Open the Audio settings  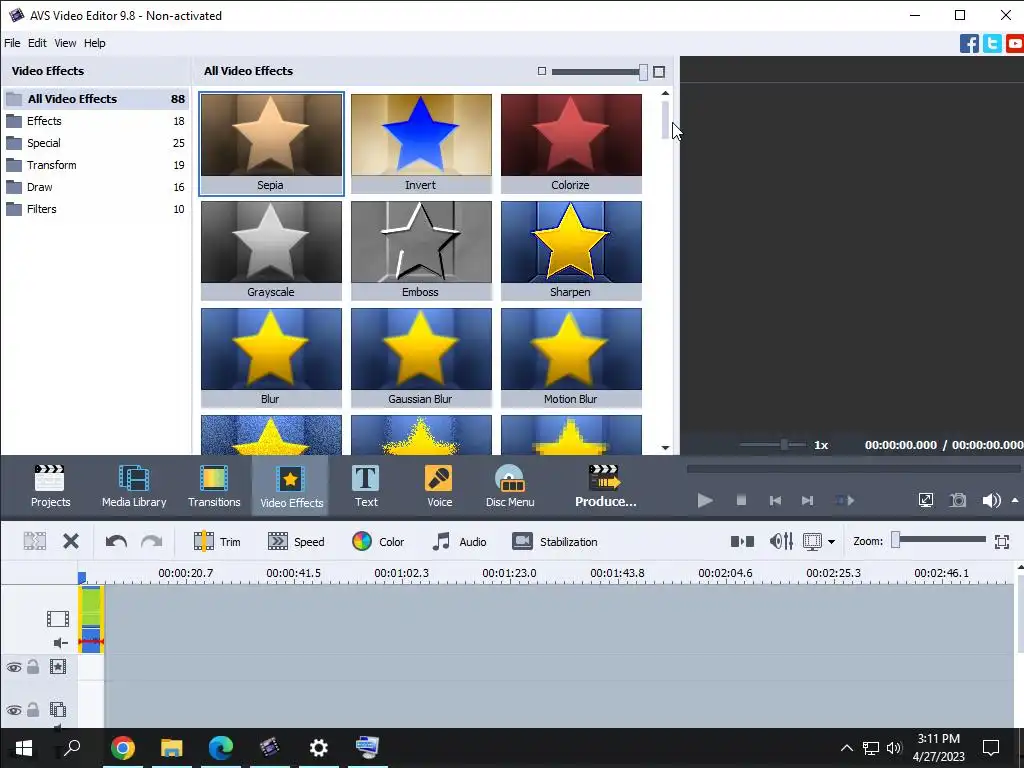pyautogui.click(x=460, y=541)
